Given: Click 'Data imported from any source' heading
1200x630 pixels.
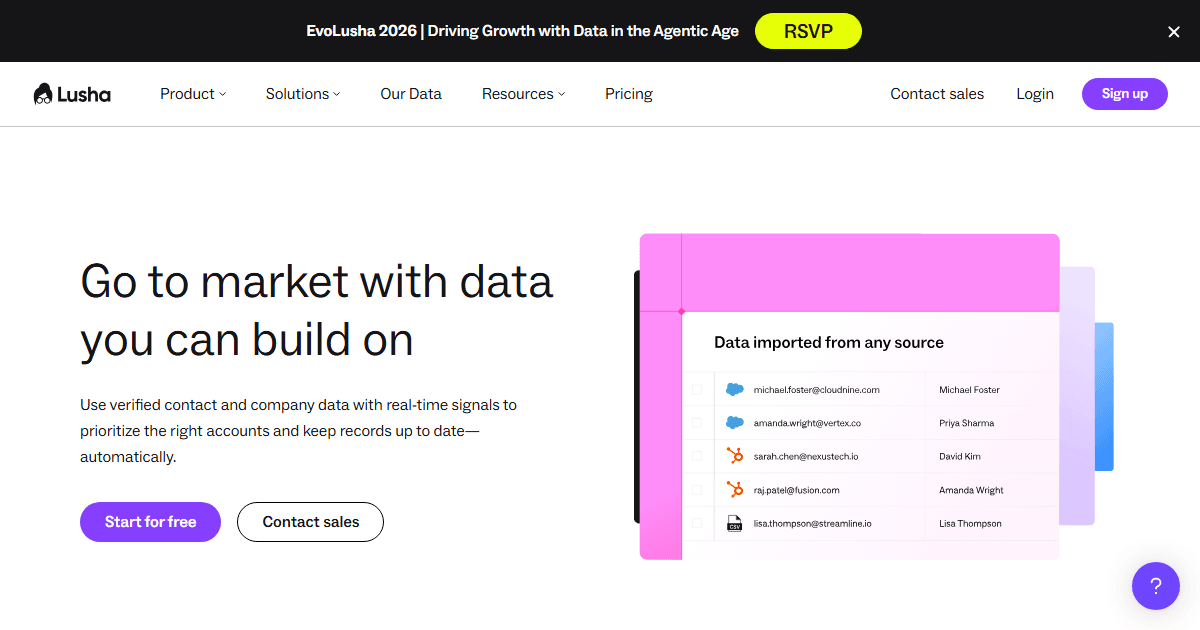Looking at the screenshot, I should coord(829,342).
